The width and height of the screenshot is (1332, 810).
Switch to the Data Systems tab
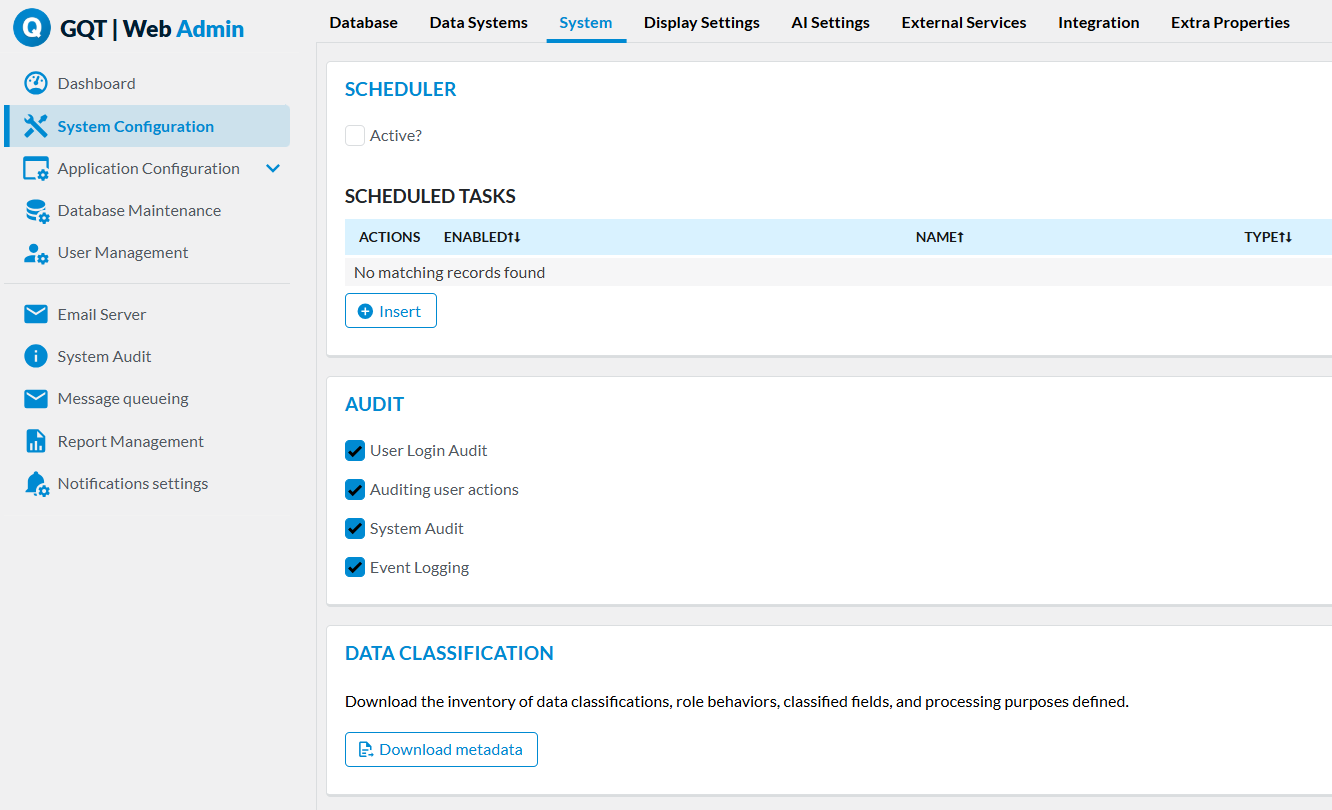tap(478, 22)
